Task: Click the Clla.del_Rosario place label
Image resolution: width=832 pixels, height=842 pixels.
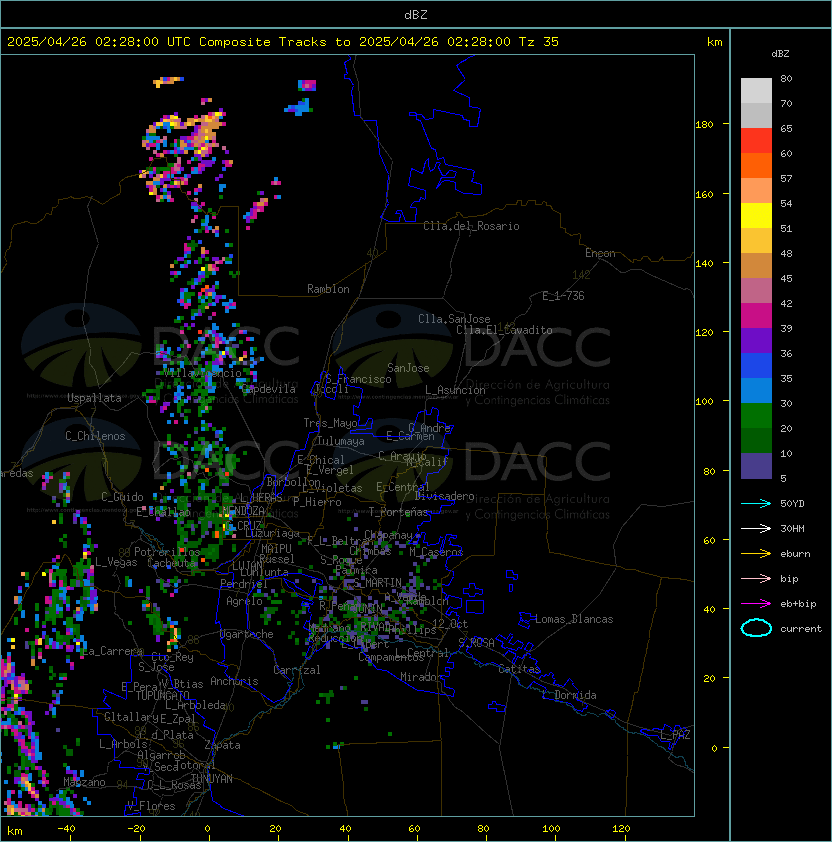Action: coord(471,226)
